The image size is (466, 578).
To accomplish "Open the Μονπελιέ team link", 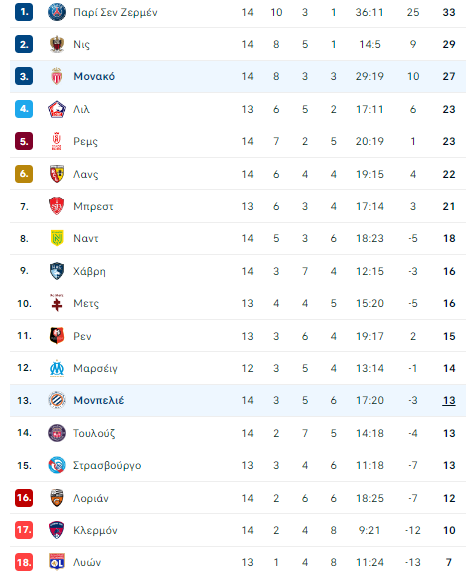I will (x=99, y=400).
